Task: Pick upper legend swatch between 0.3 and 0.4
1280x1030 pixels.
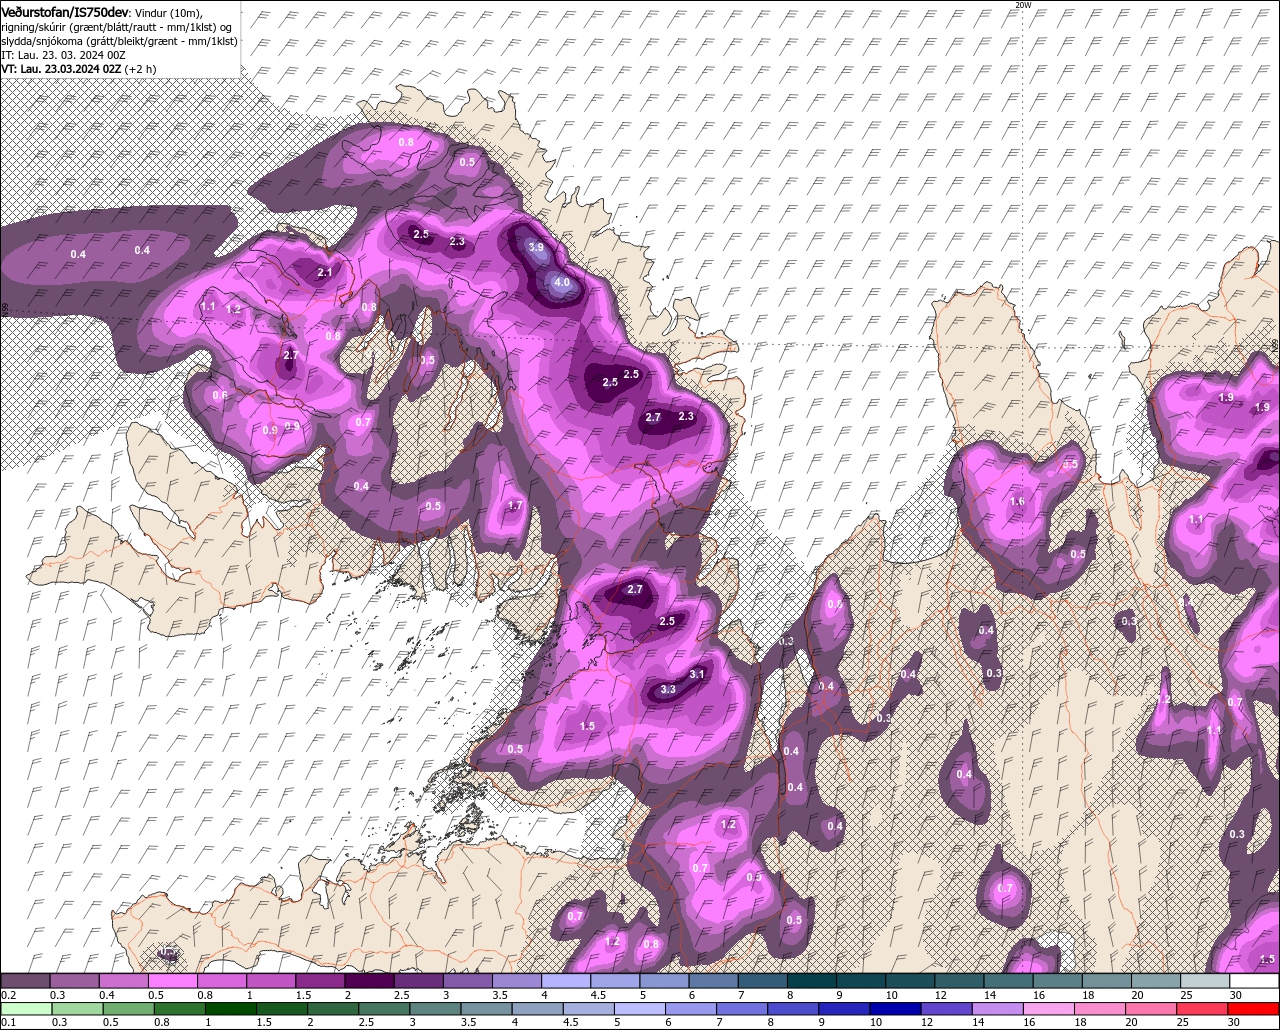Action: coord(75,981)
